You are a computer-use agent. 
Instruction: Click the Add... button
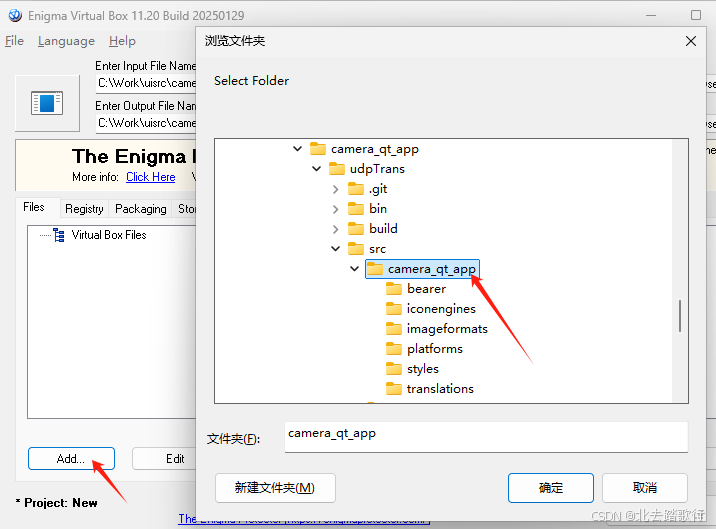click(71, 459)
